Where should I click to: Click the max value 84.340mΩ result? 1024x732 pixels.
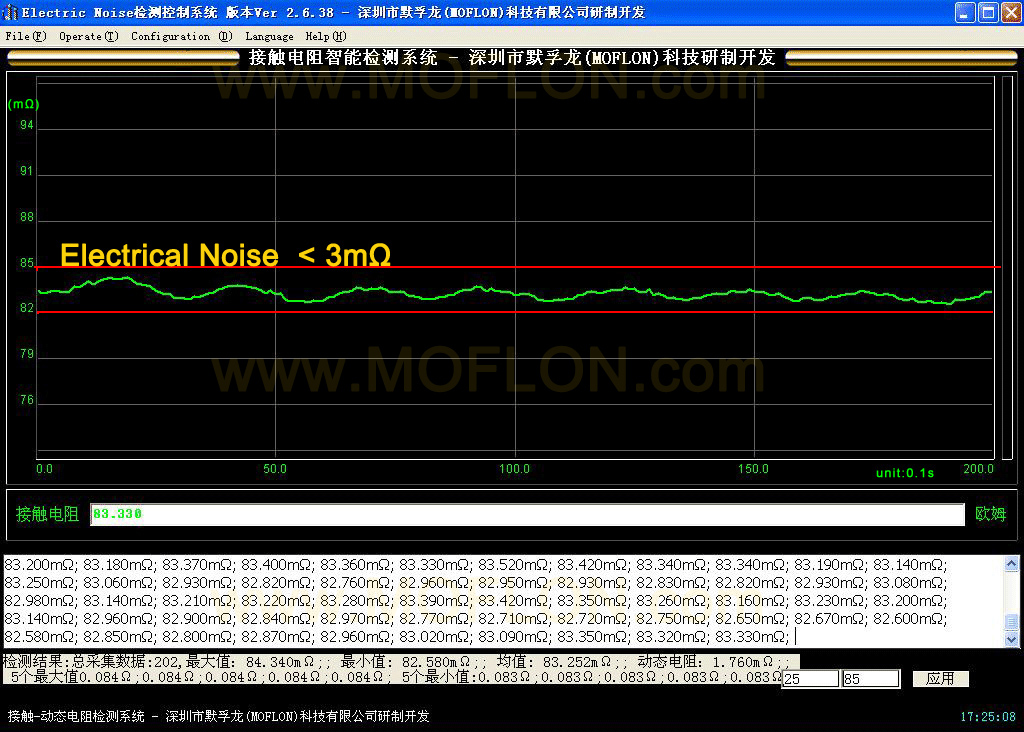pyautogui.click(x=280, y=662)
